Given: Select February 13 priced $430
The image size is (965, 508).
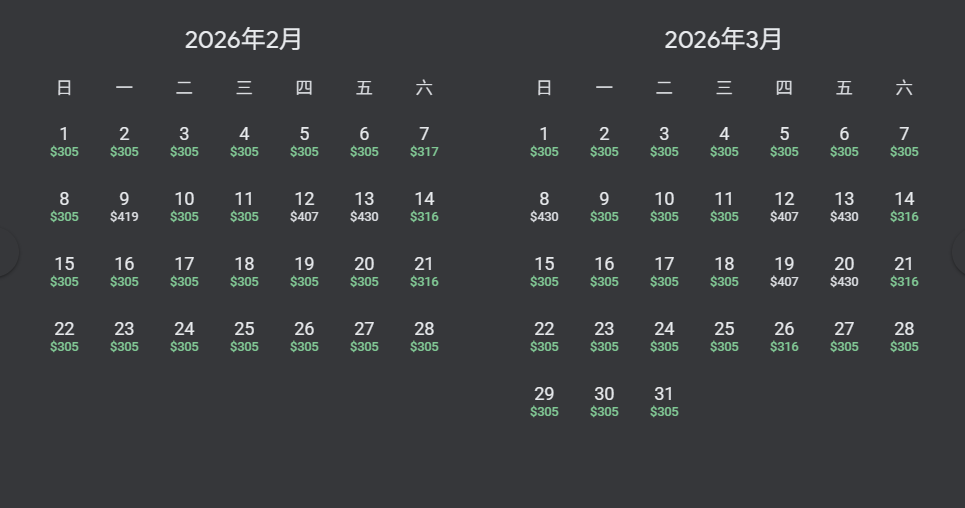Looking at the screenshot, I should pyautogui.click(x=364, y=206).
